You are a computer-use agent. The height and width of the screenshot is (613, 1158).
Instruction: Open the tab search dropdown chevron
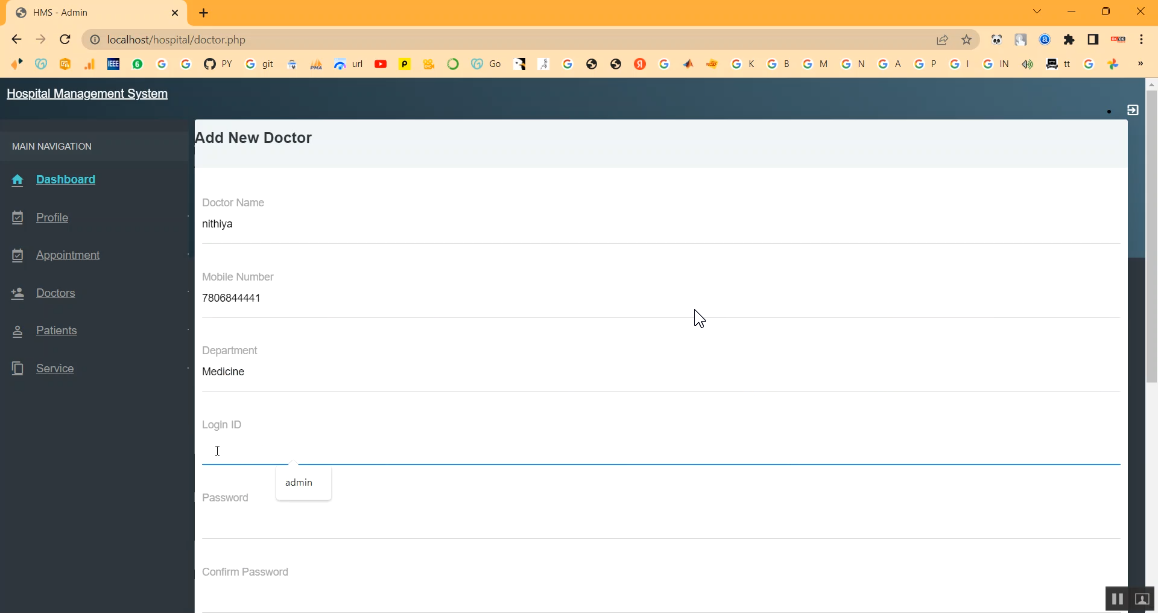click(1037, 11)
